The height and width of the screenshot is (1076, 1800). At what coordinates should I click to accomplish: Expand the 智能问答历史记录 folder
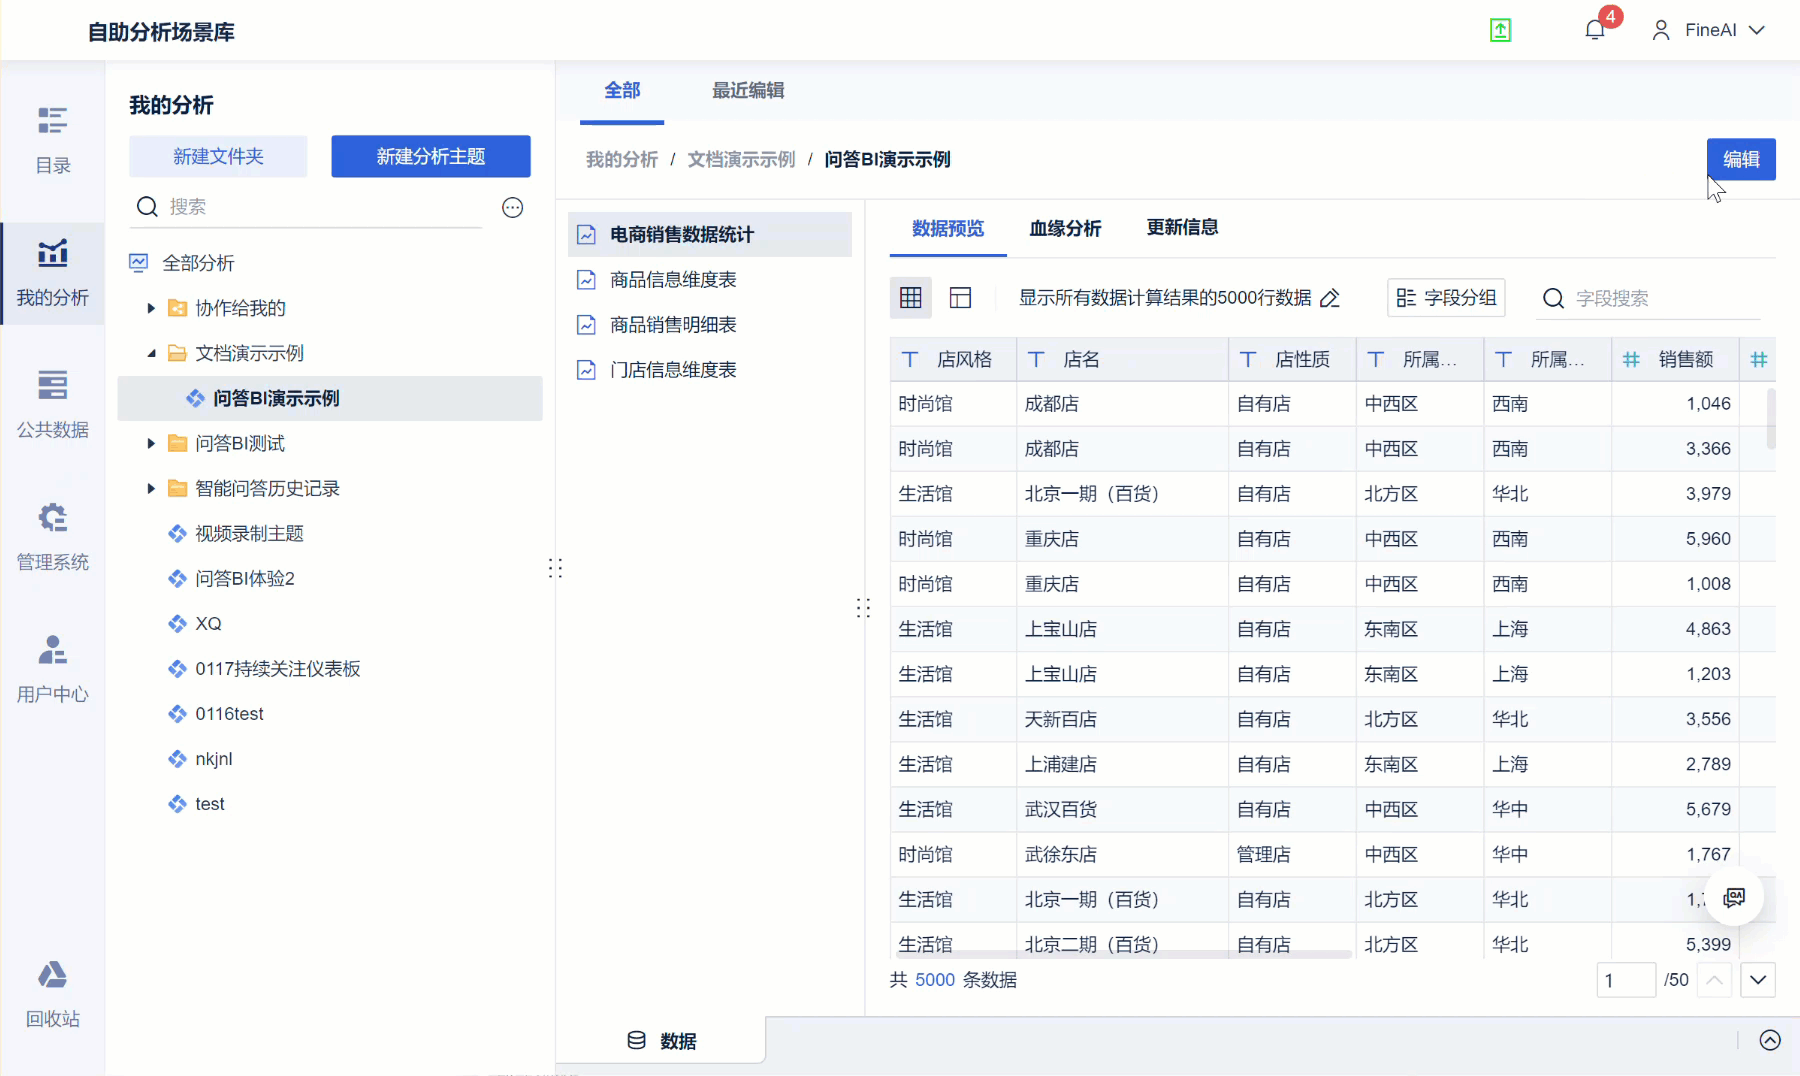[x=151, y=488]
